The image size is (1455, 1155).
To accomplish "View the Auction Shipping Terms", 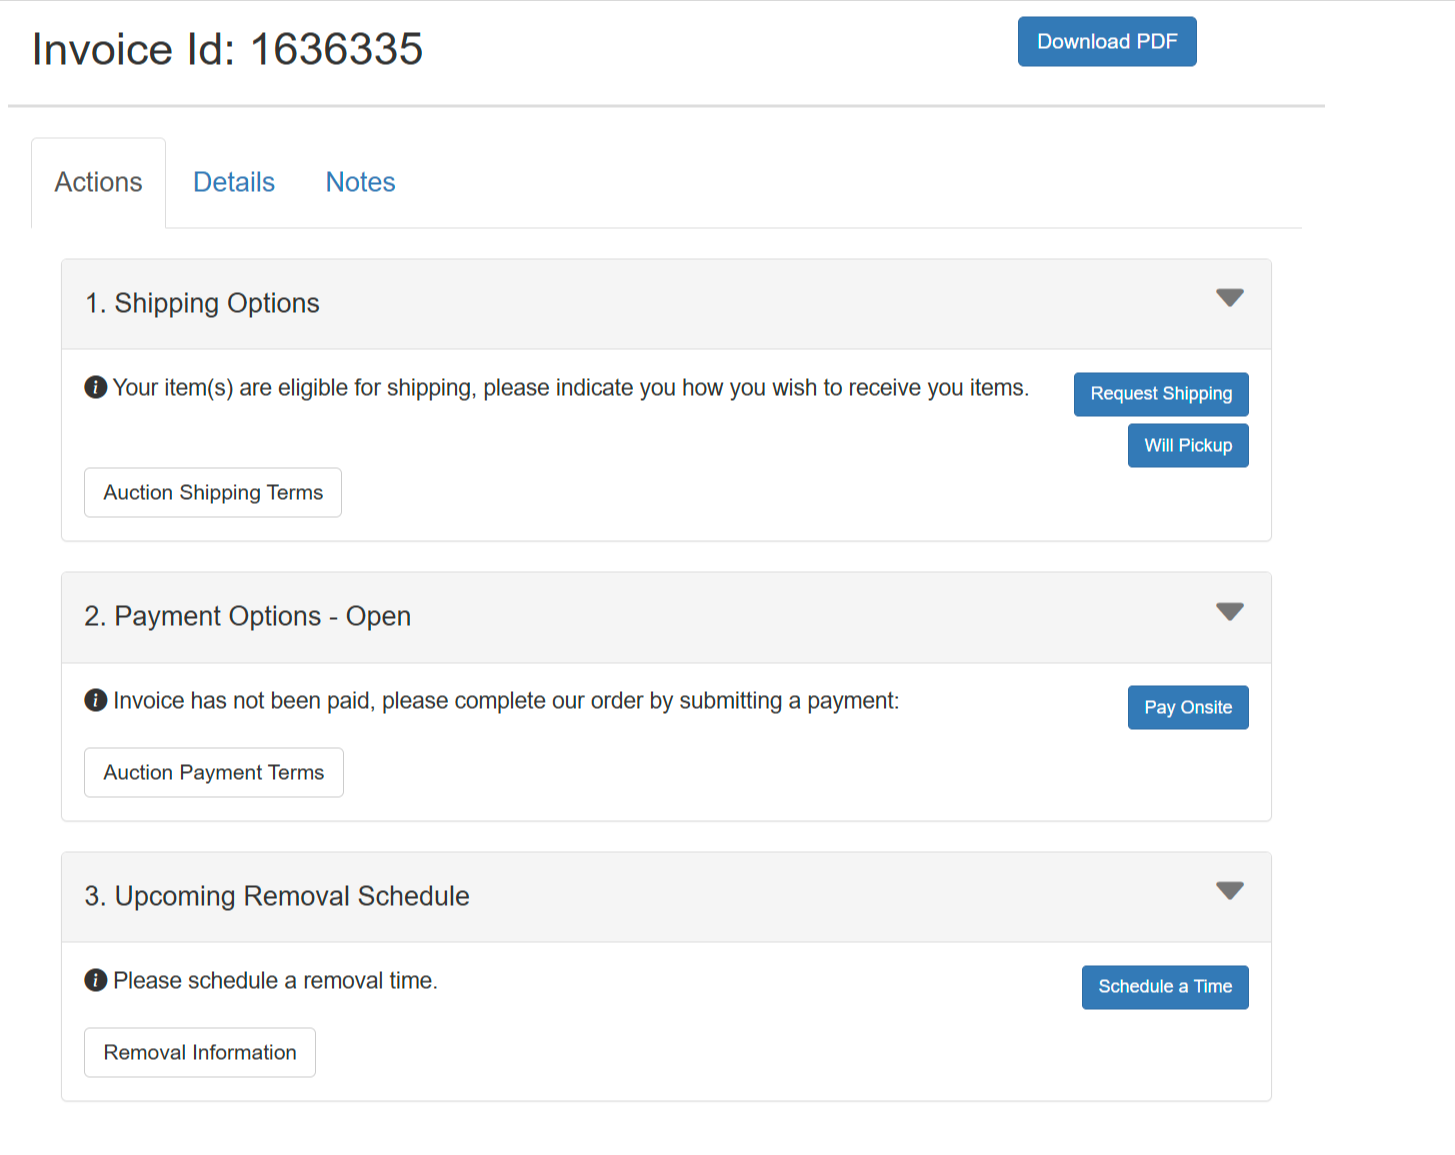I will 212,492.
